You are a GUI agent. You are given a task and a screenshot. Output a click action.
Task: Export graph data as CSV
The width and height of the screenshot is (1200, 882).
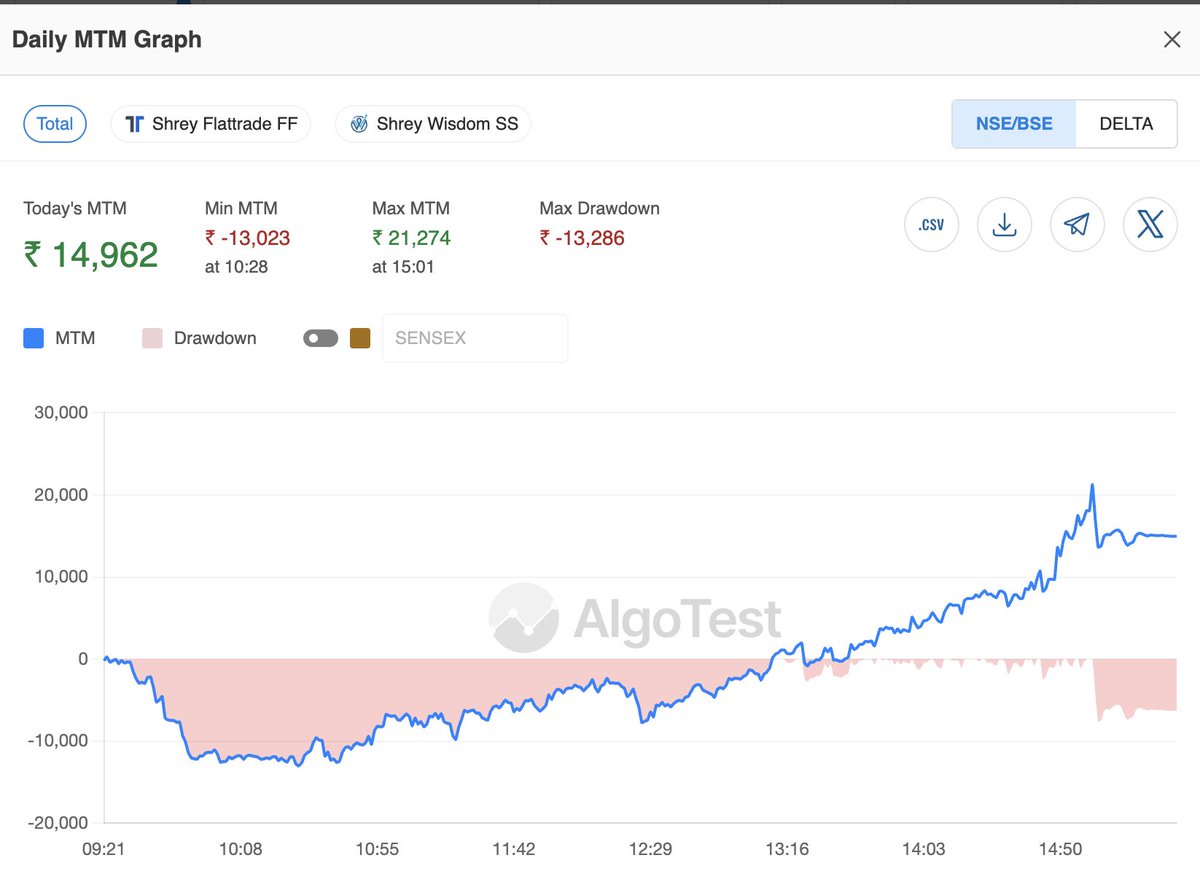[x=931, y=225]
